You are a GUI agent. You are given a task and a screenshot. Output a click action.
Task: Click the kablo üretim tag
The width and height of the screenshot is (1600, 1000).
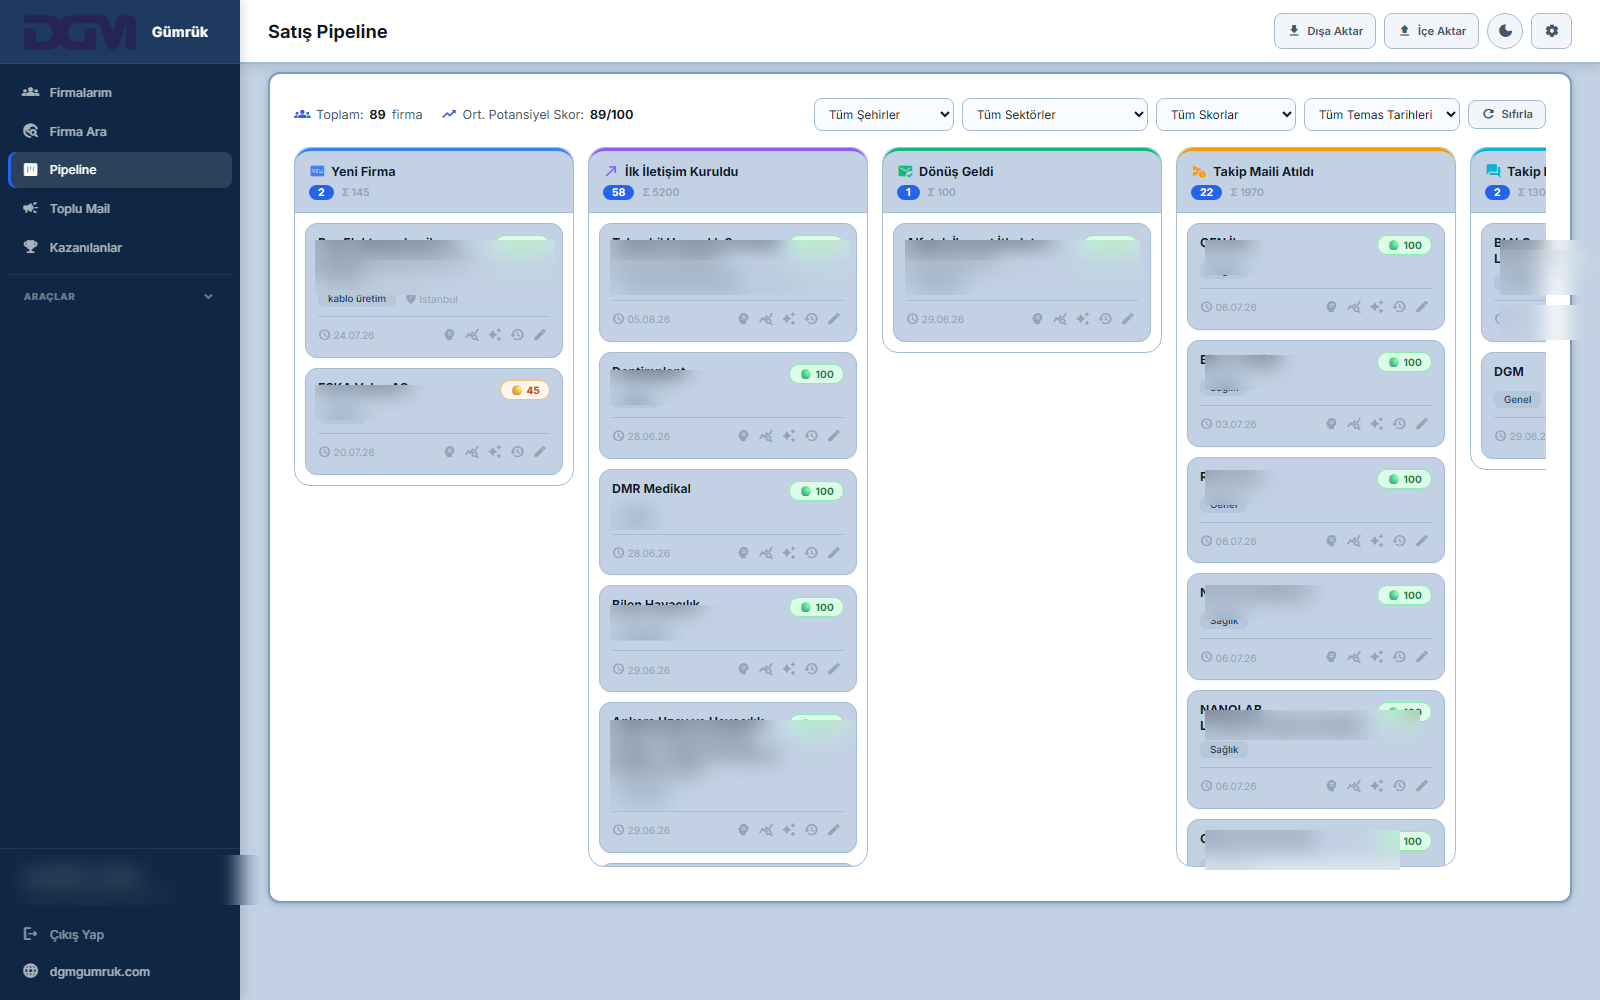[x=357, y=299]
